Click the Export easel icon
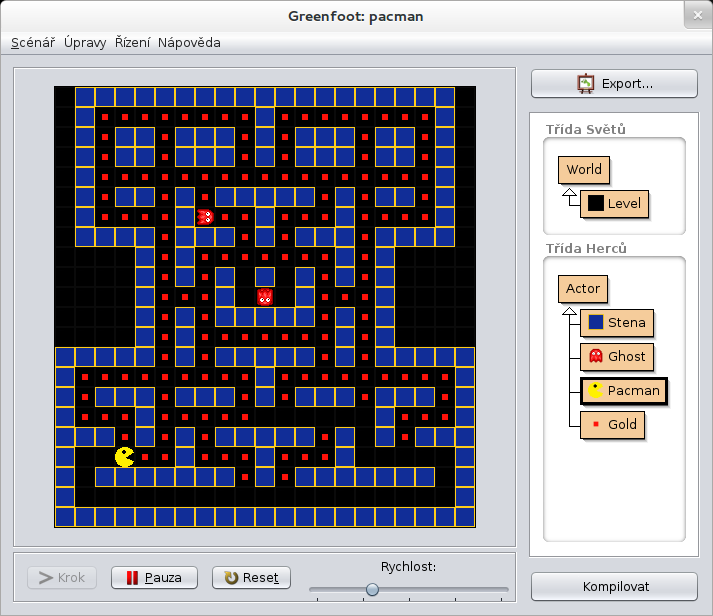The width and height of the screenshot is (713, 616). [x=586, y=84]
